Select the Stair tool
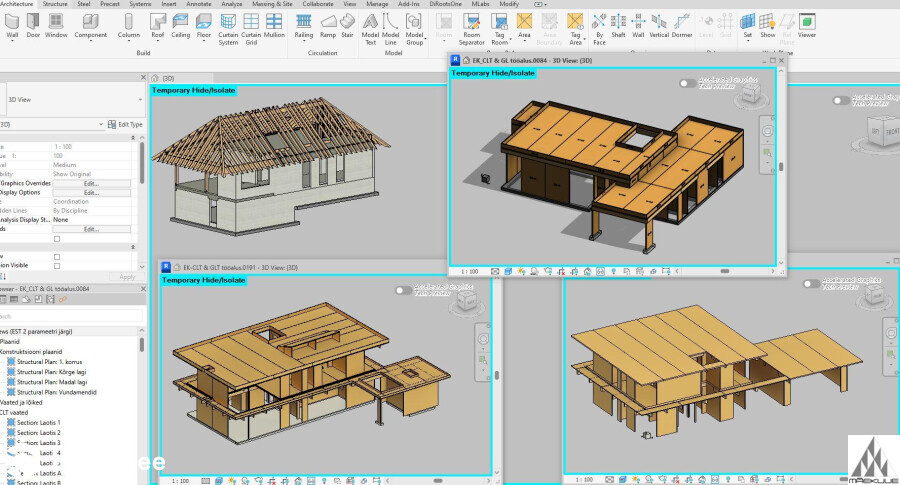This screenshot has height=485, width=900. [348, 23]
